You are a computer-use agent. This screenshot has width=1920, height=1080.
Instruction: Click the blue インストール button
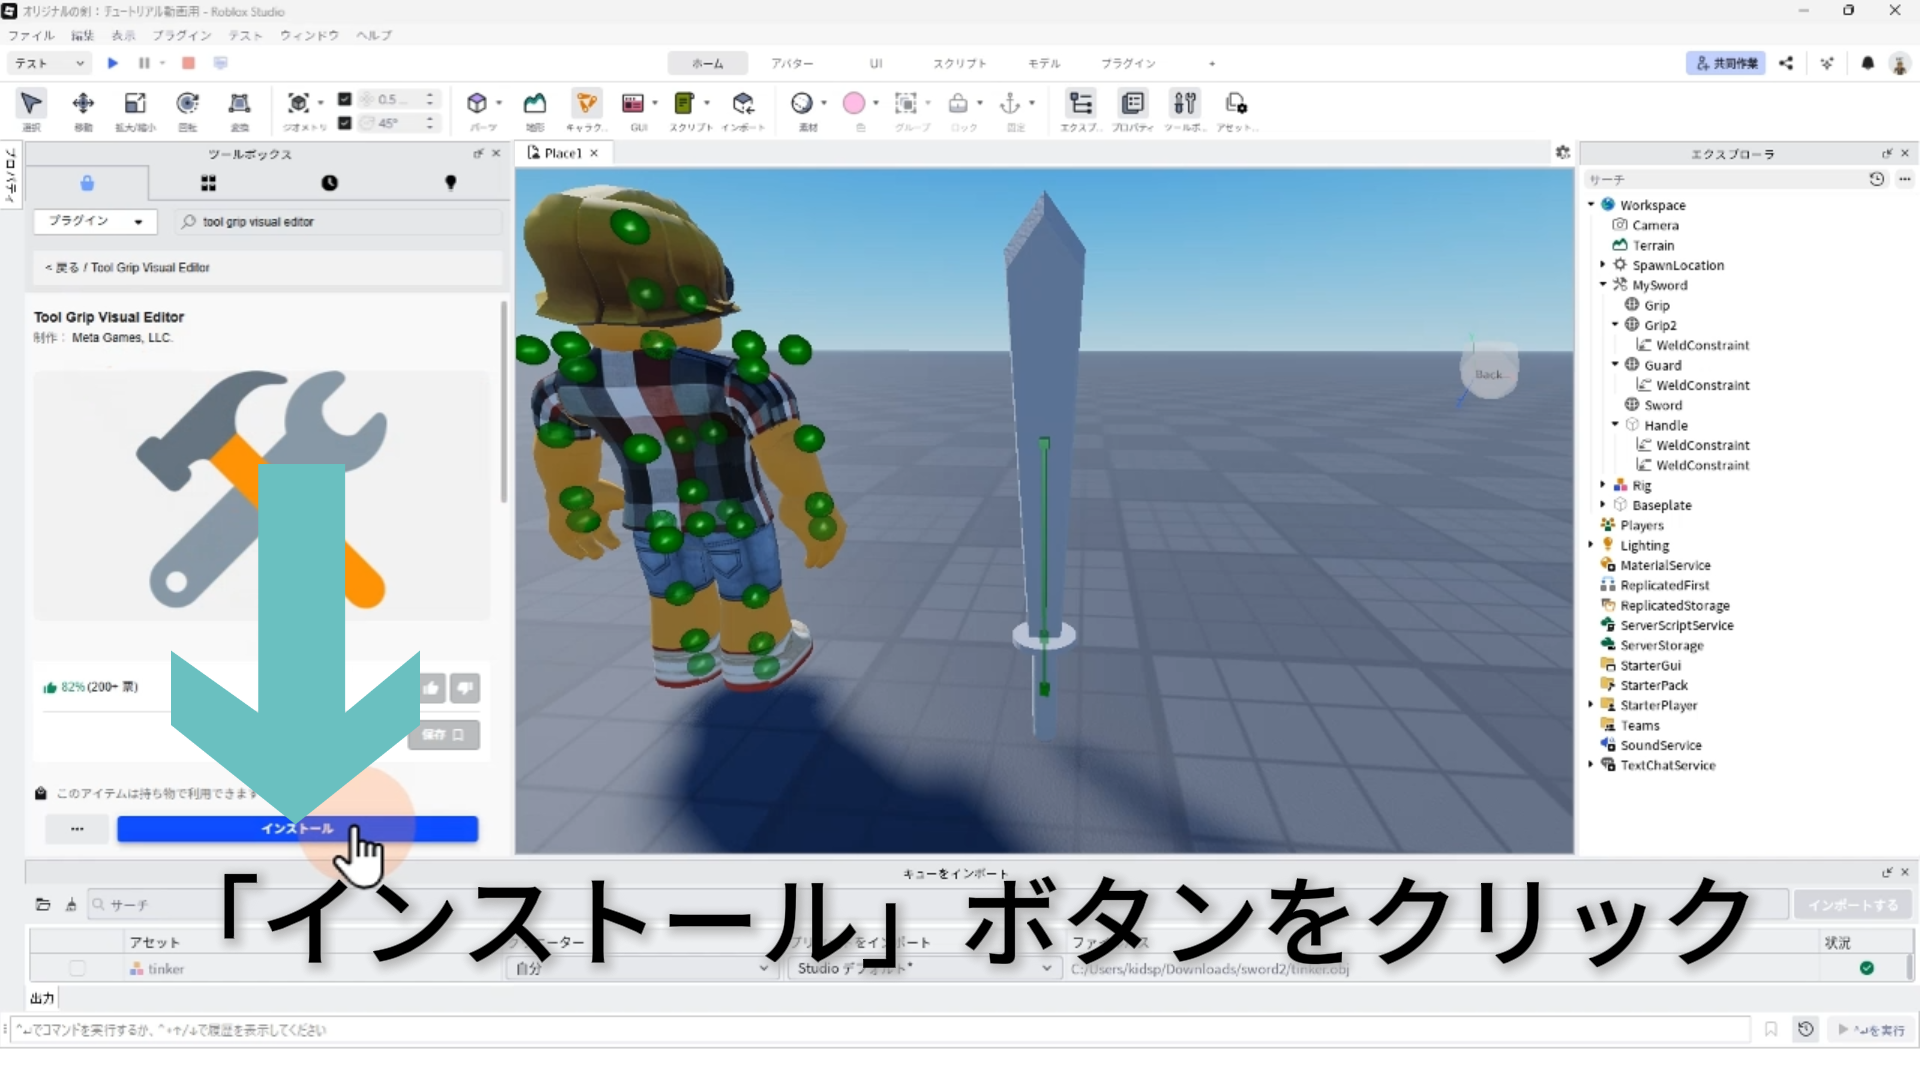pos(297,828)
